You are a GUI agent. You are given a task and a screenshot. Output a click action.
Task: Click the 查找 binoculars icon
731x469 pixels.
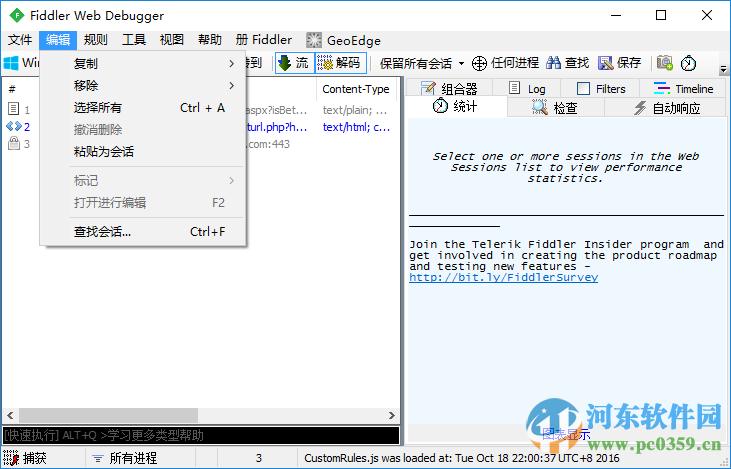tap(553, 63)
